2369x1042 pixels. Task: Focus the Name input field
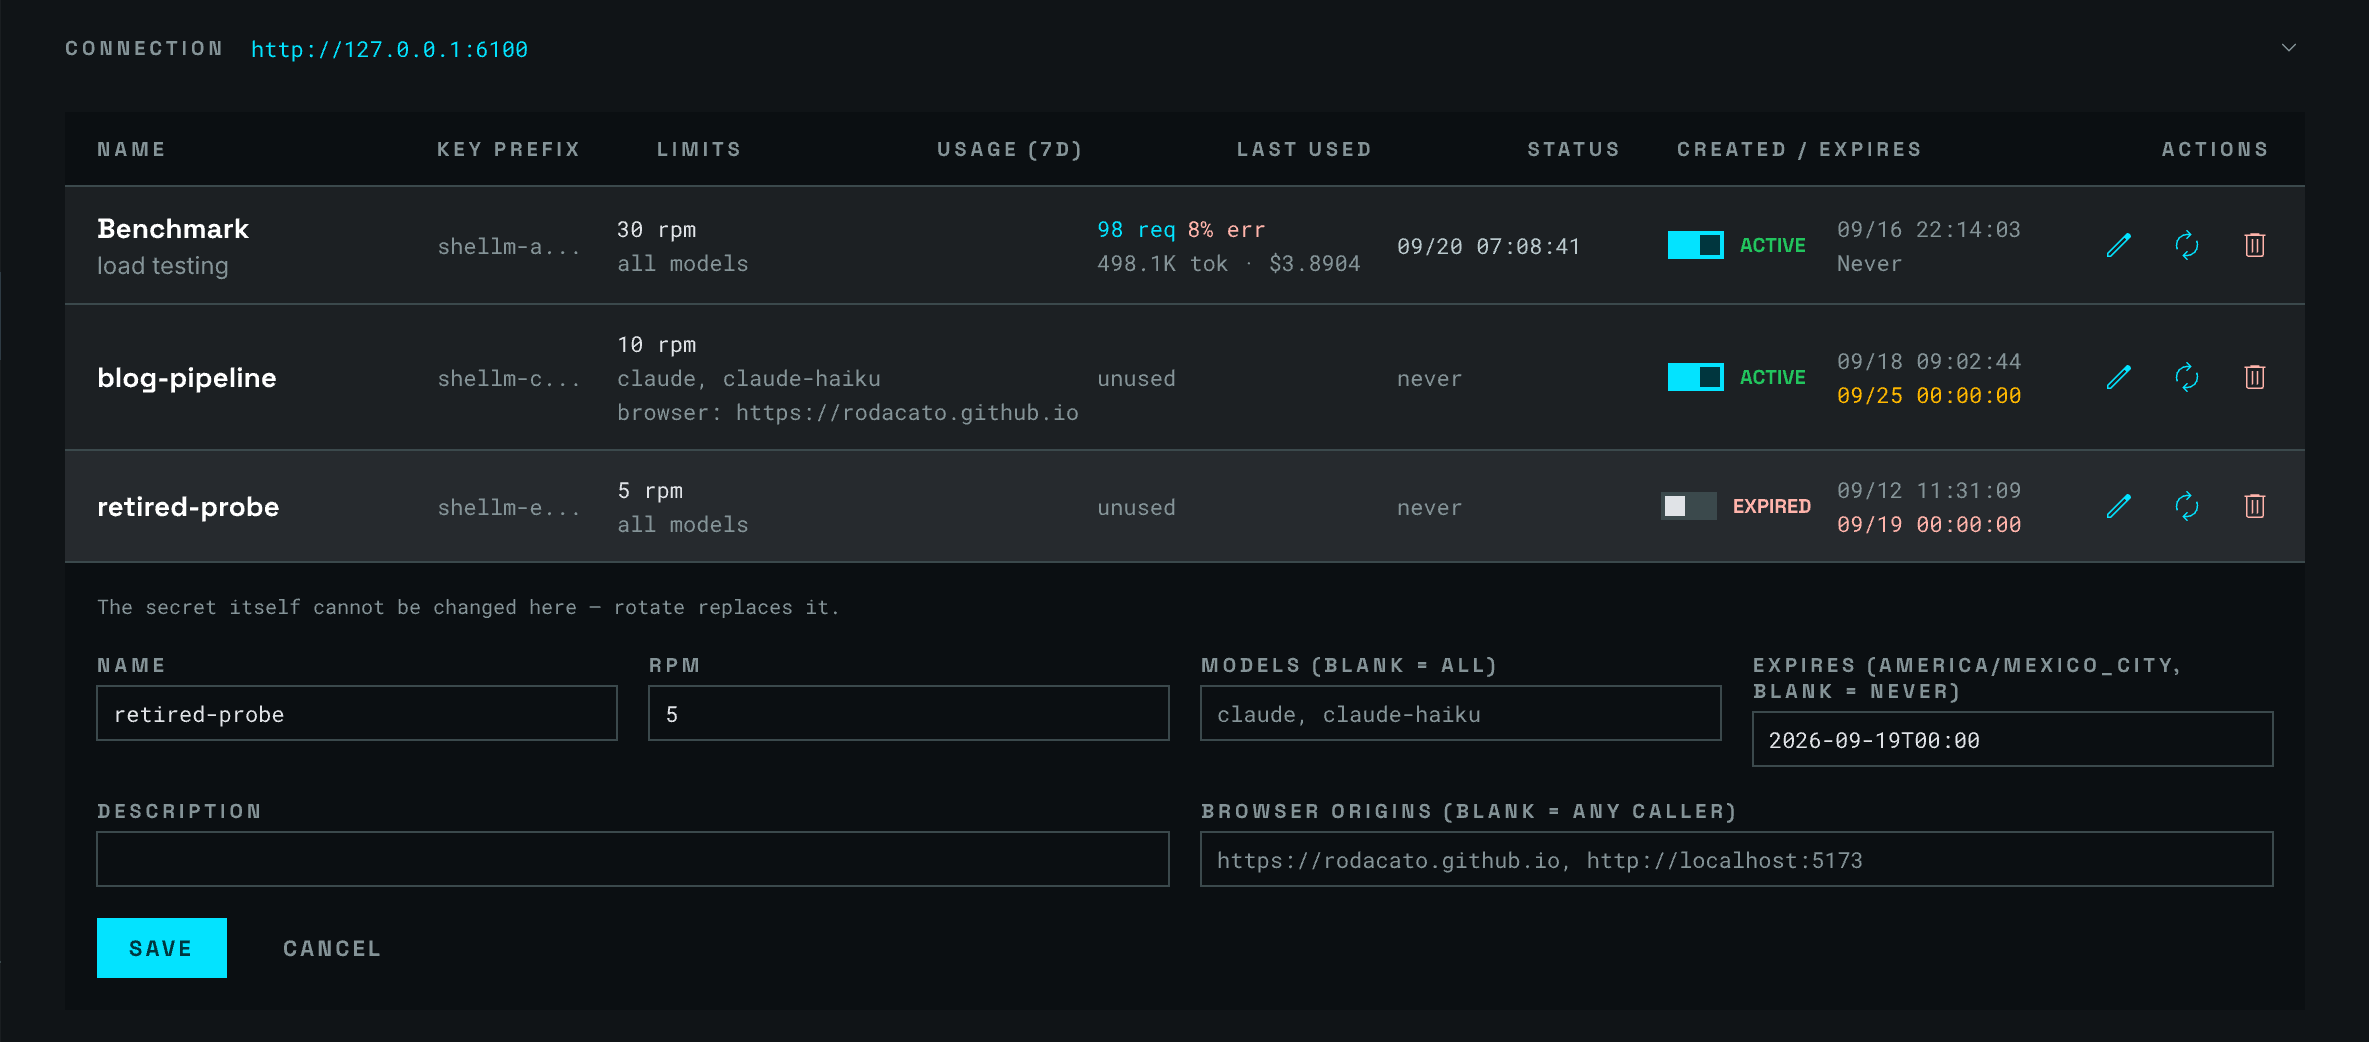point(357,713)
